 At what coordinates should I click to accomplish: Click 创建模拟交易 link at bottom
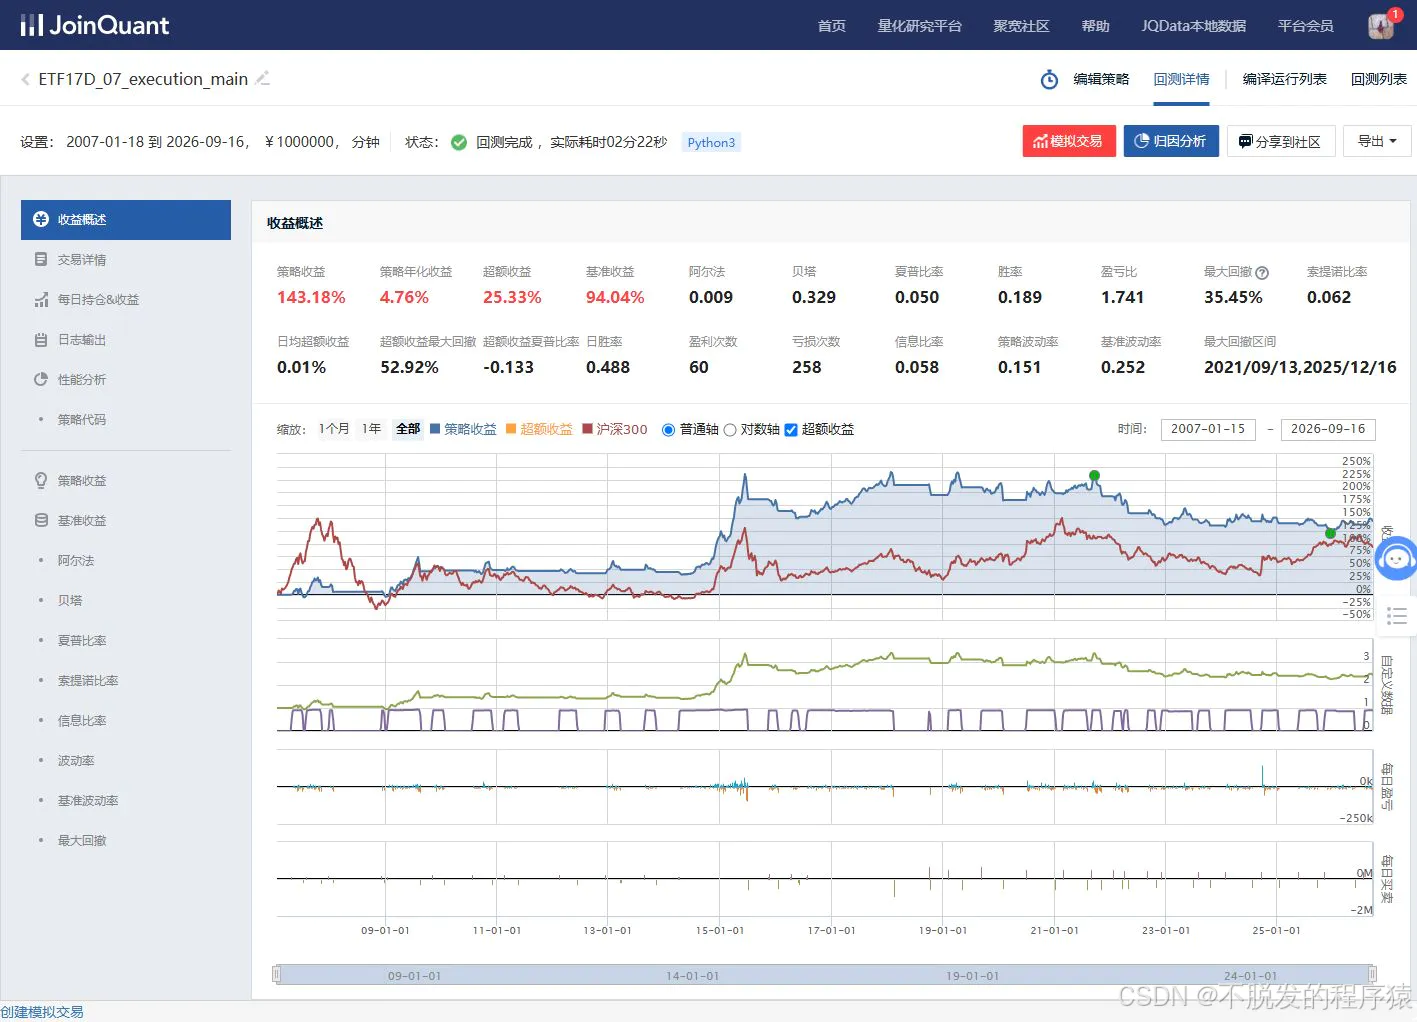[x=42, y=1012]
